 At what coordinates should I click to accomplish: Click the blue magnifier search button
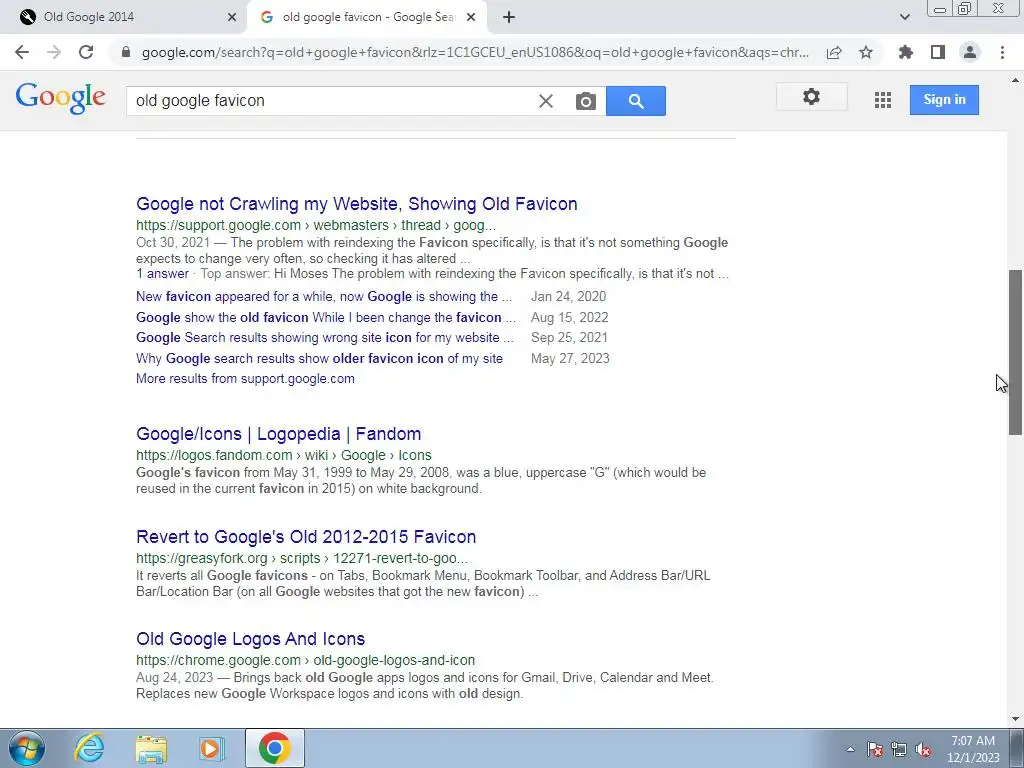[635, 101]
